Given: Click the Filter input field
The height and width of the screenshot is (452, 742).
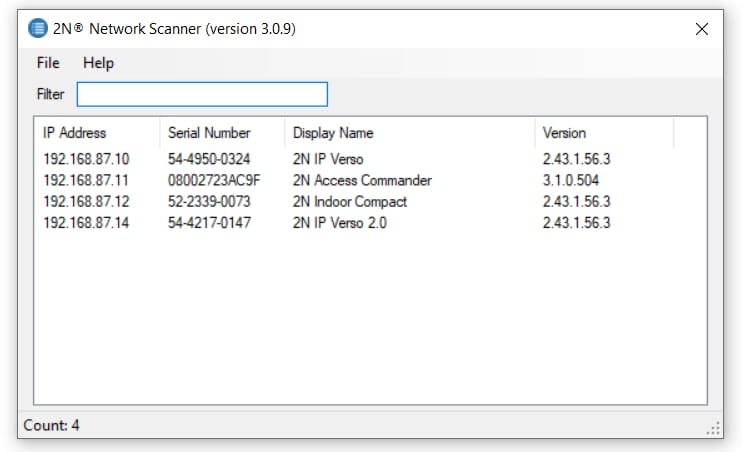Looking at the screenshot, I should point(202,94).
